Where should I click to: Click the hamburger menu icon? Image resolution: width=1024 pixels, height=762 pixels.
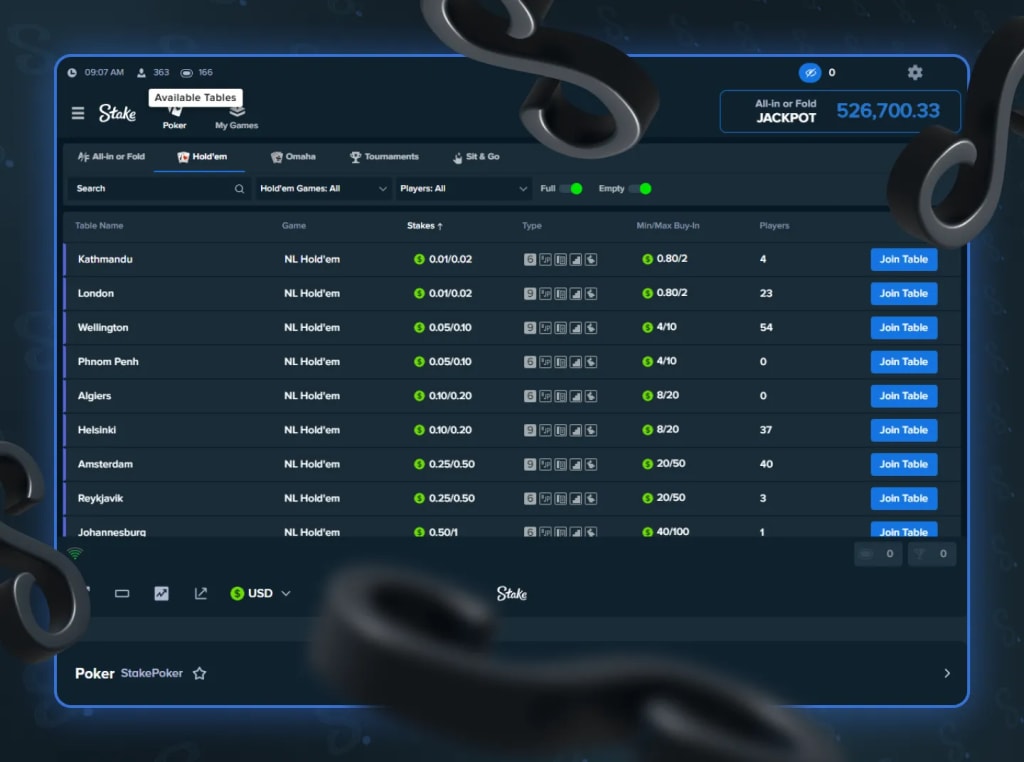(78, 112)
